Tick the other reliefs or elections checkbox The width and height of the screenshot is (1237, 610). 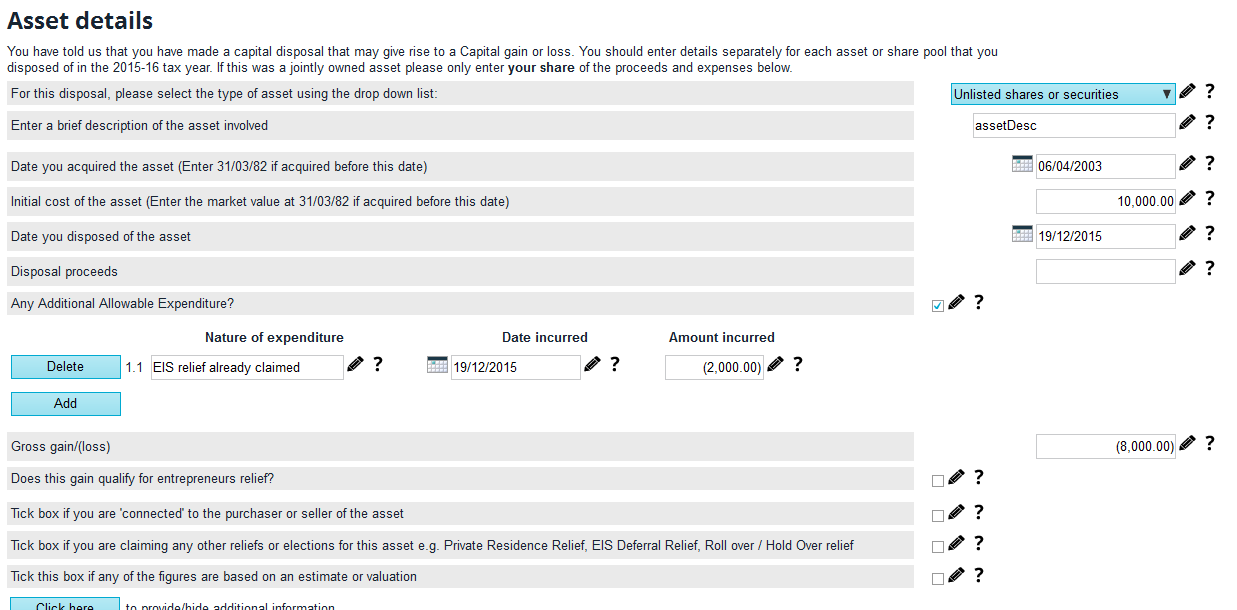tap(937, 547)
